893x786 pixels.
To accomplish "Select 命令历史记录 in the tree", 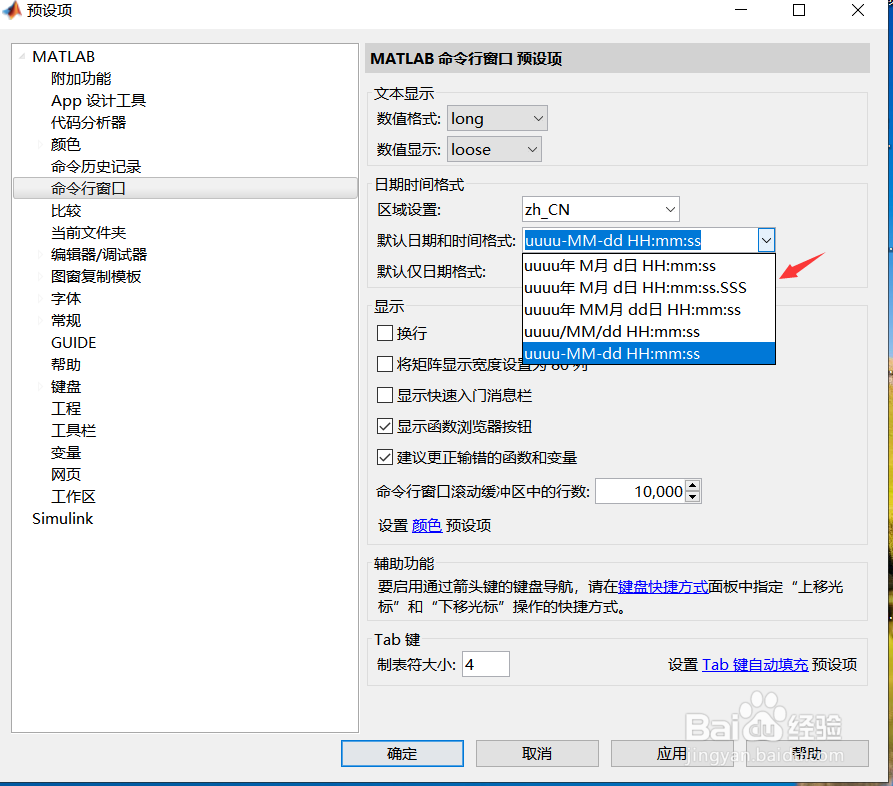I will click(96, 167).
